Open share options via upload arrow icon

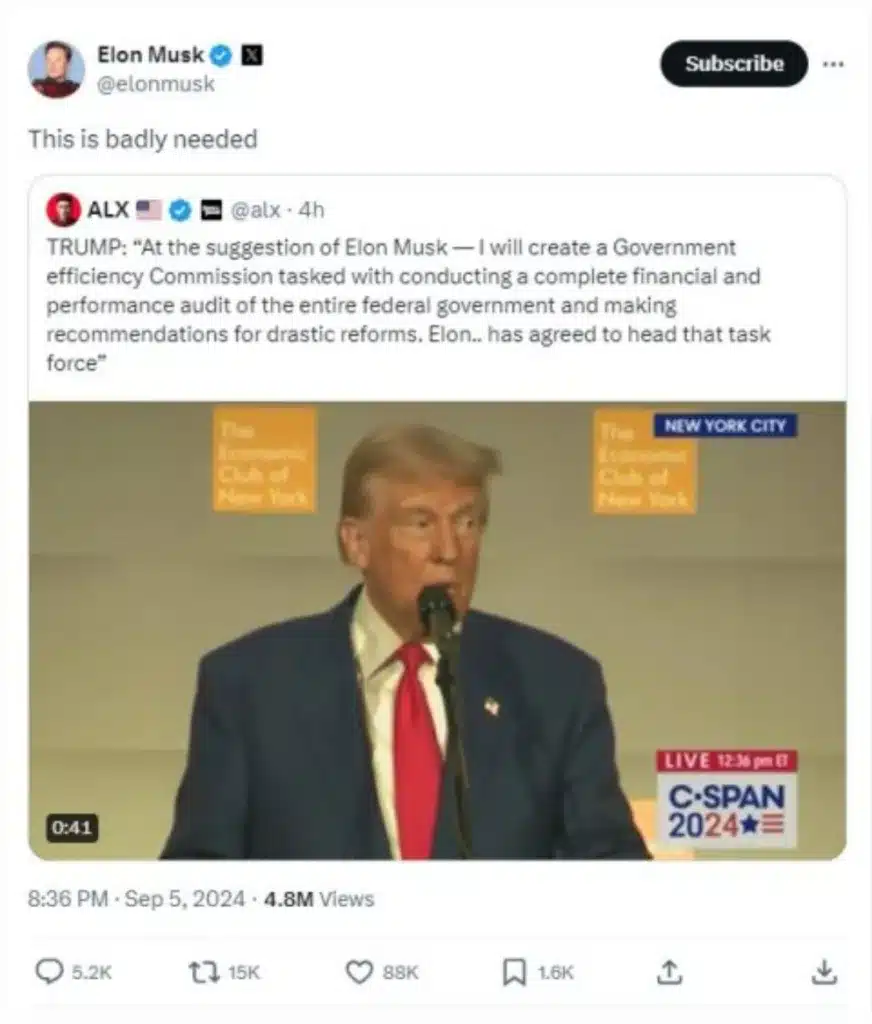pyautogui.click(x=669, y=972)
